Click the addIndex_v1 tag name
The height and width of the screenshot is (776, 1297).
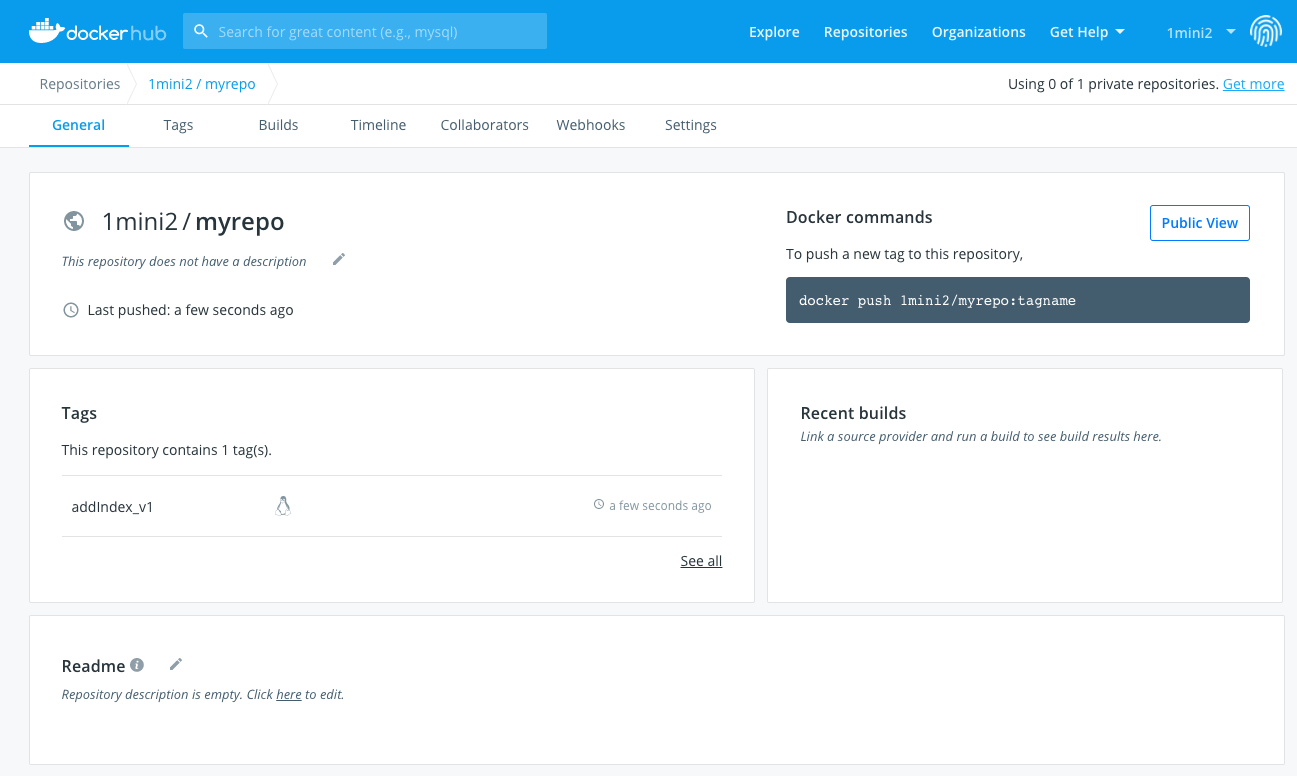tap(113, 507)
